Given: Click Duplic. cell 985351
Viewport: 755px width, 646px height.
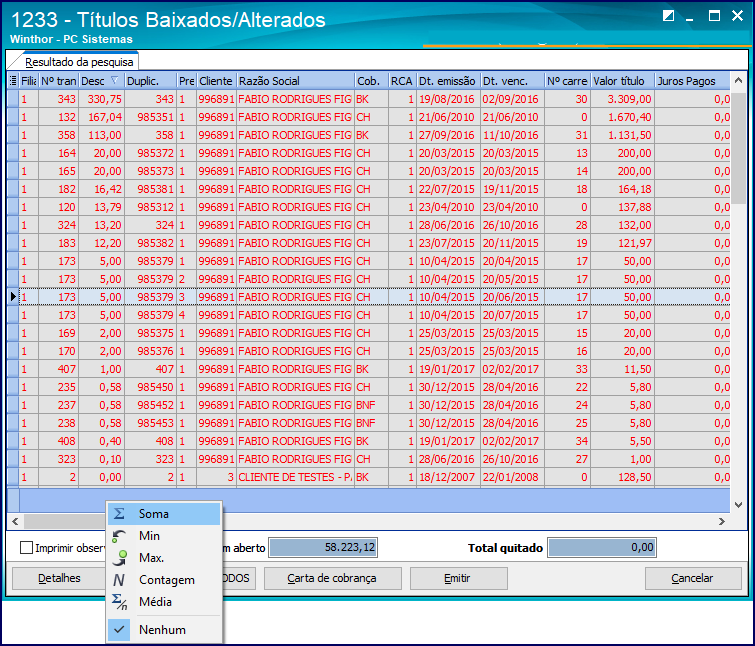Looking at the screenshot, I should coord(151,117).
